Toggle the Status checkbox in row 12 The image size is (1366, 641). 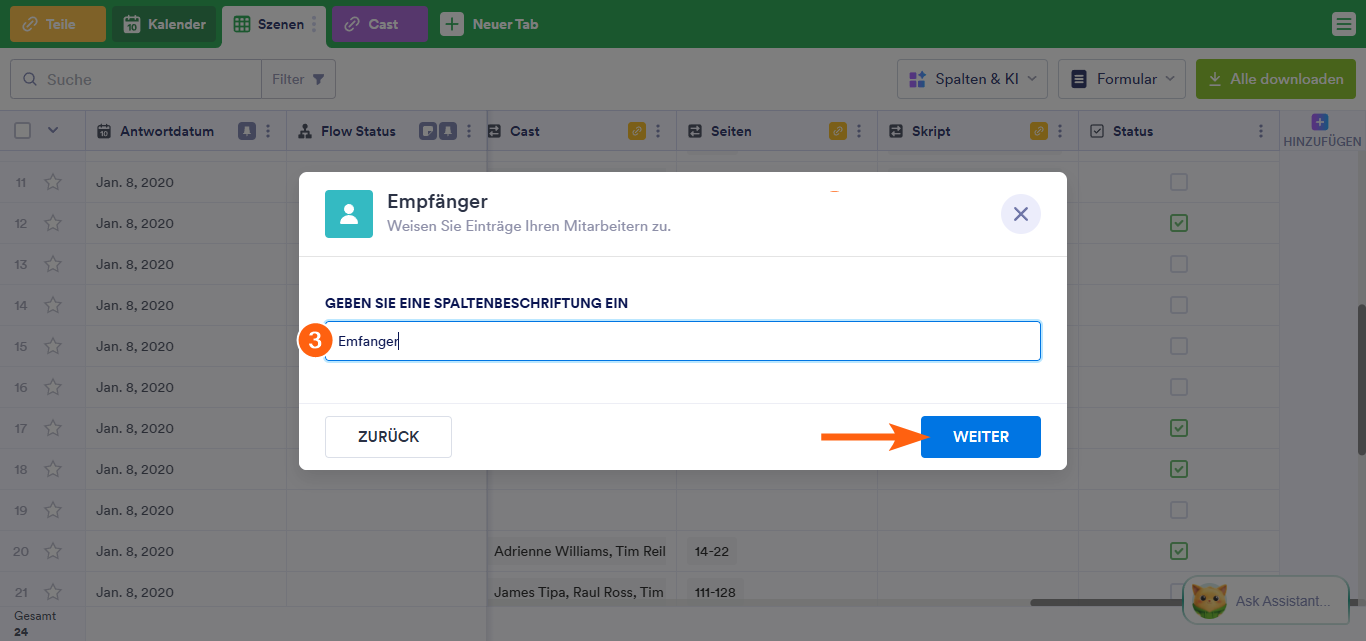pos(1179,223)
